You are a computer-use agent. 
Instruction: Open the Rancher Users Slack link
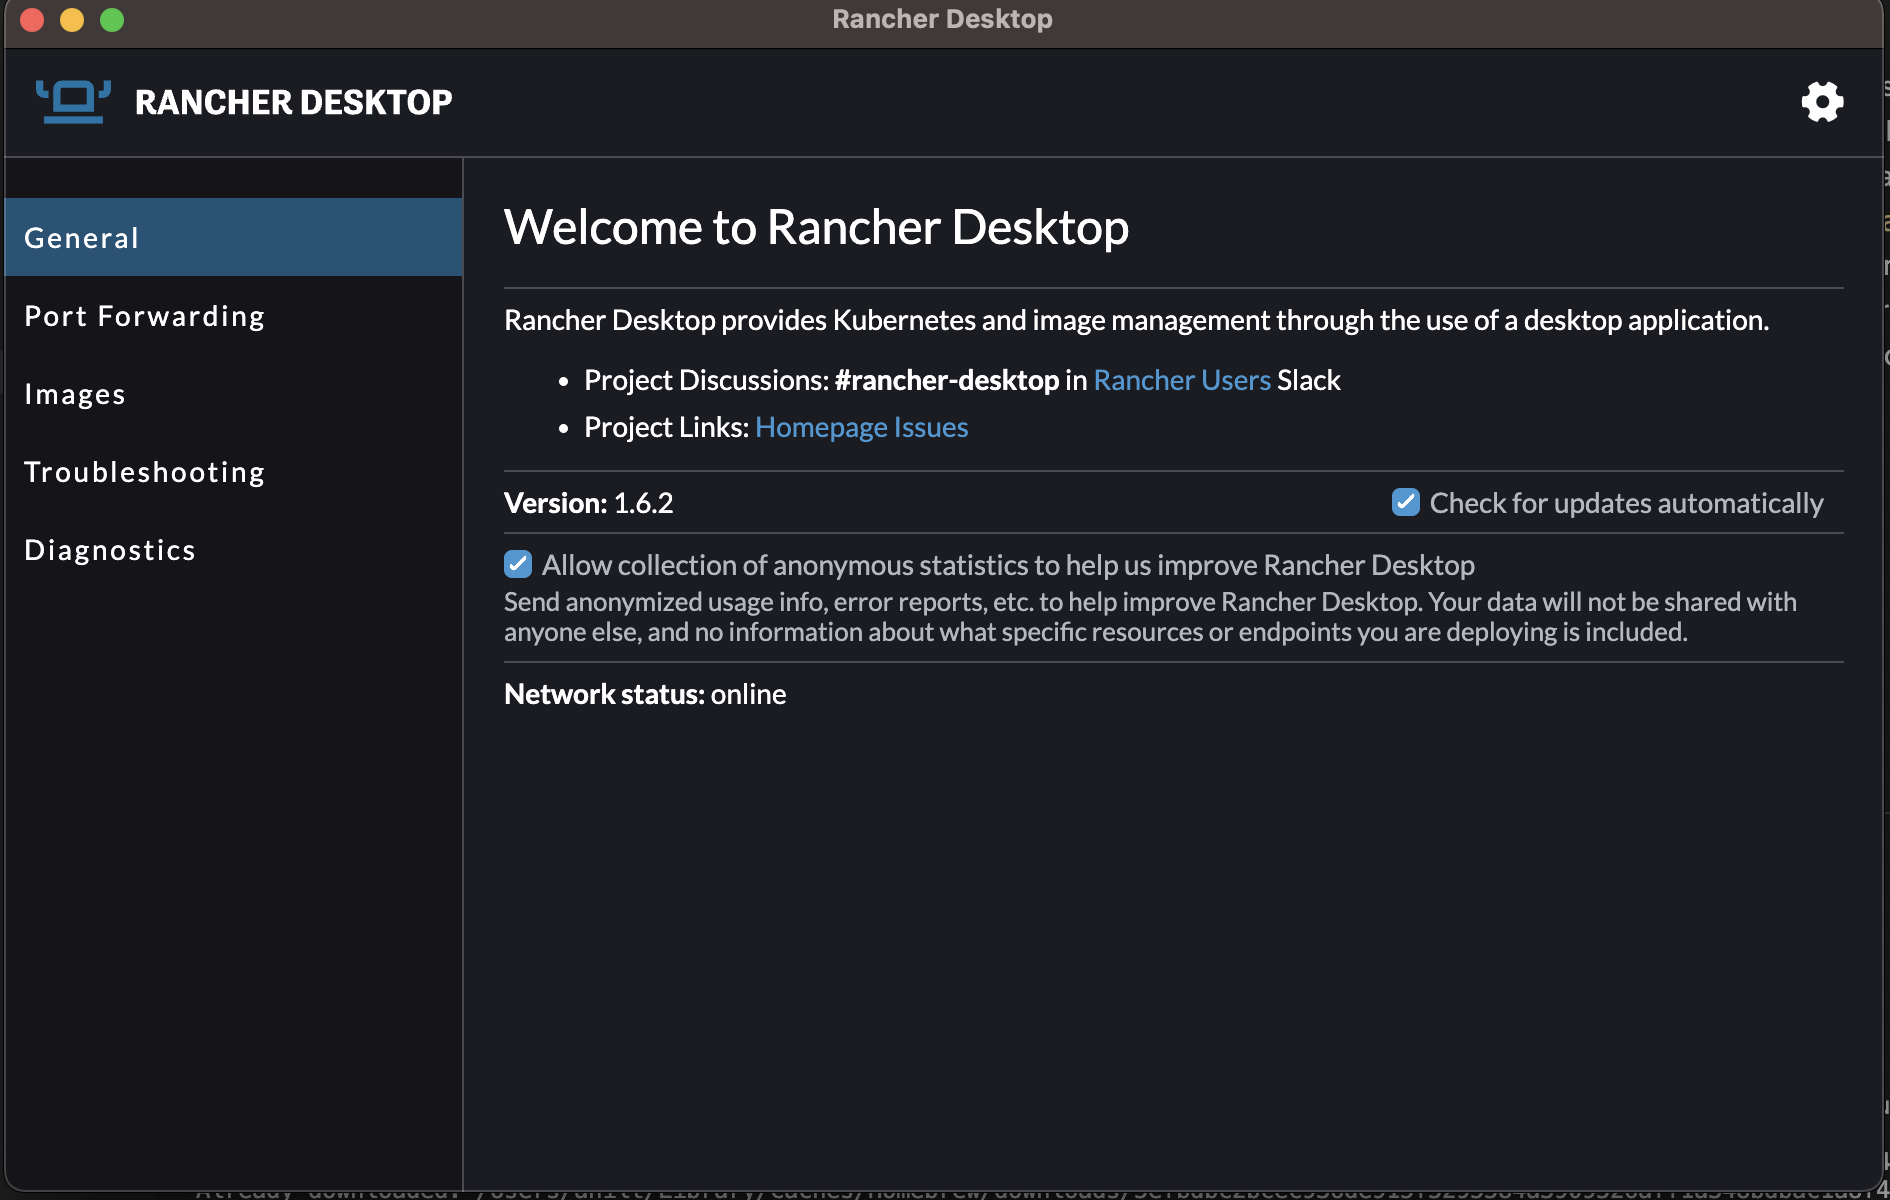pyautogui.click(x=1181, y=380)
